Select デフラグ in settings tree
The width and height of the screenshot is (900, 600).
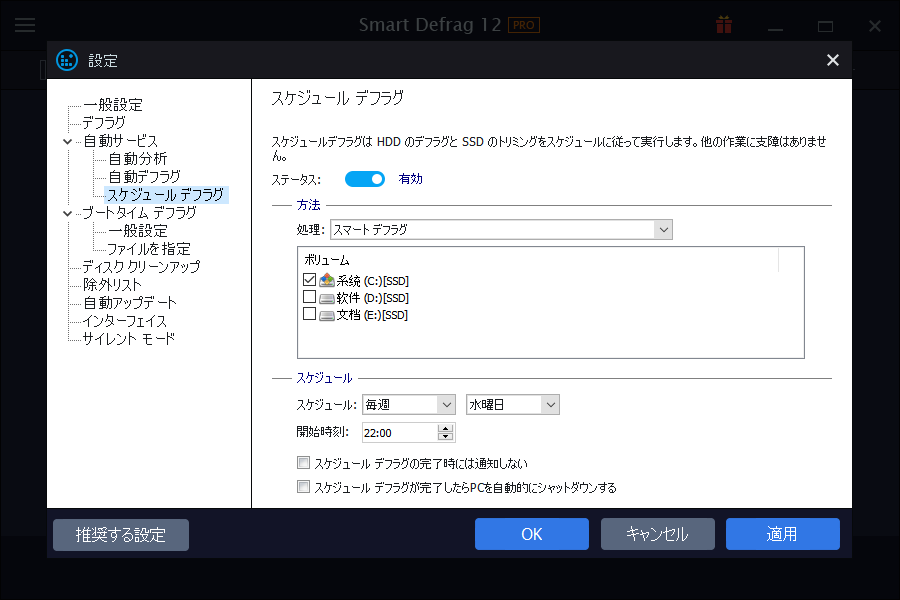click(104, 123)
